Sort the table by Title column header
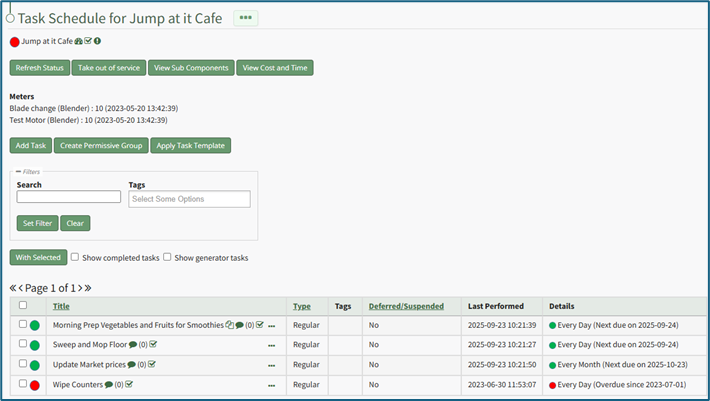 point(61,306)
